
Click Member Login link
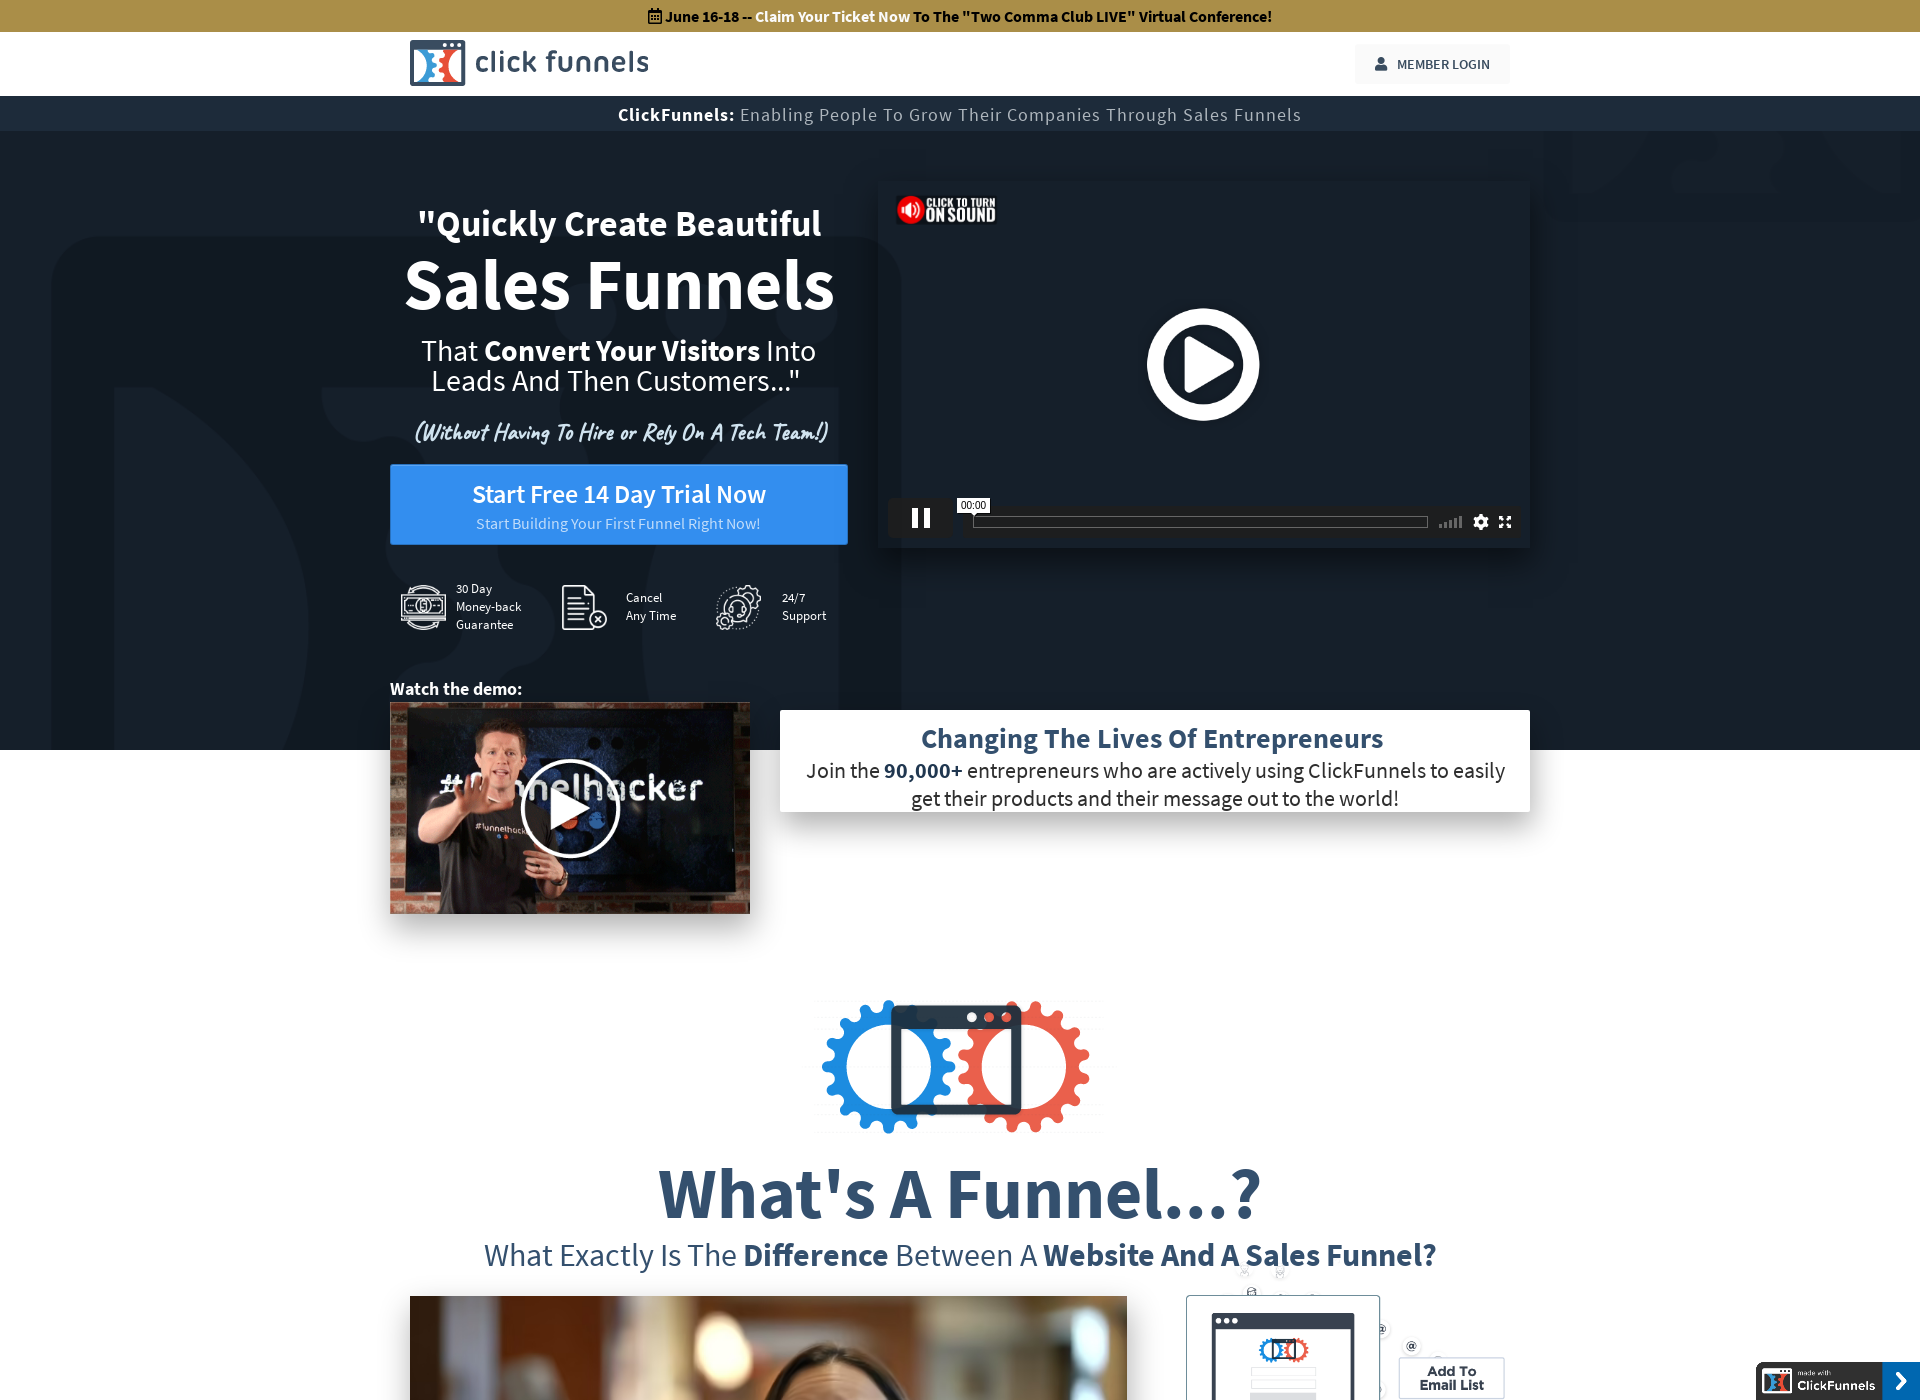click(1433, 64)
